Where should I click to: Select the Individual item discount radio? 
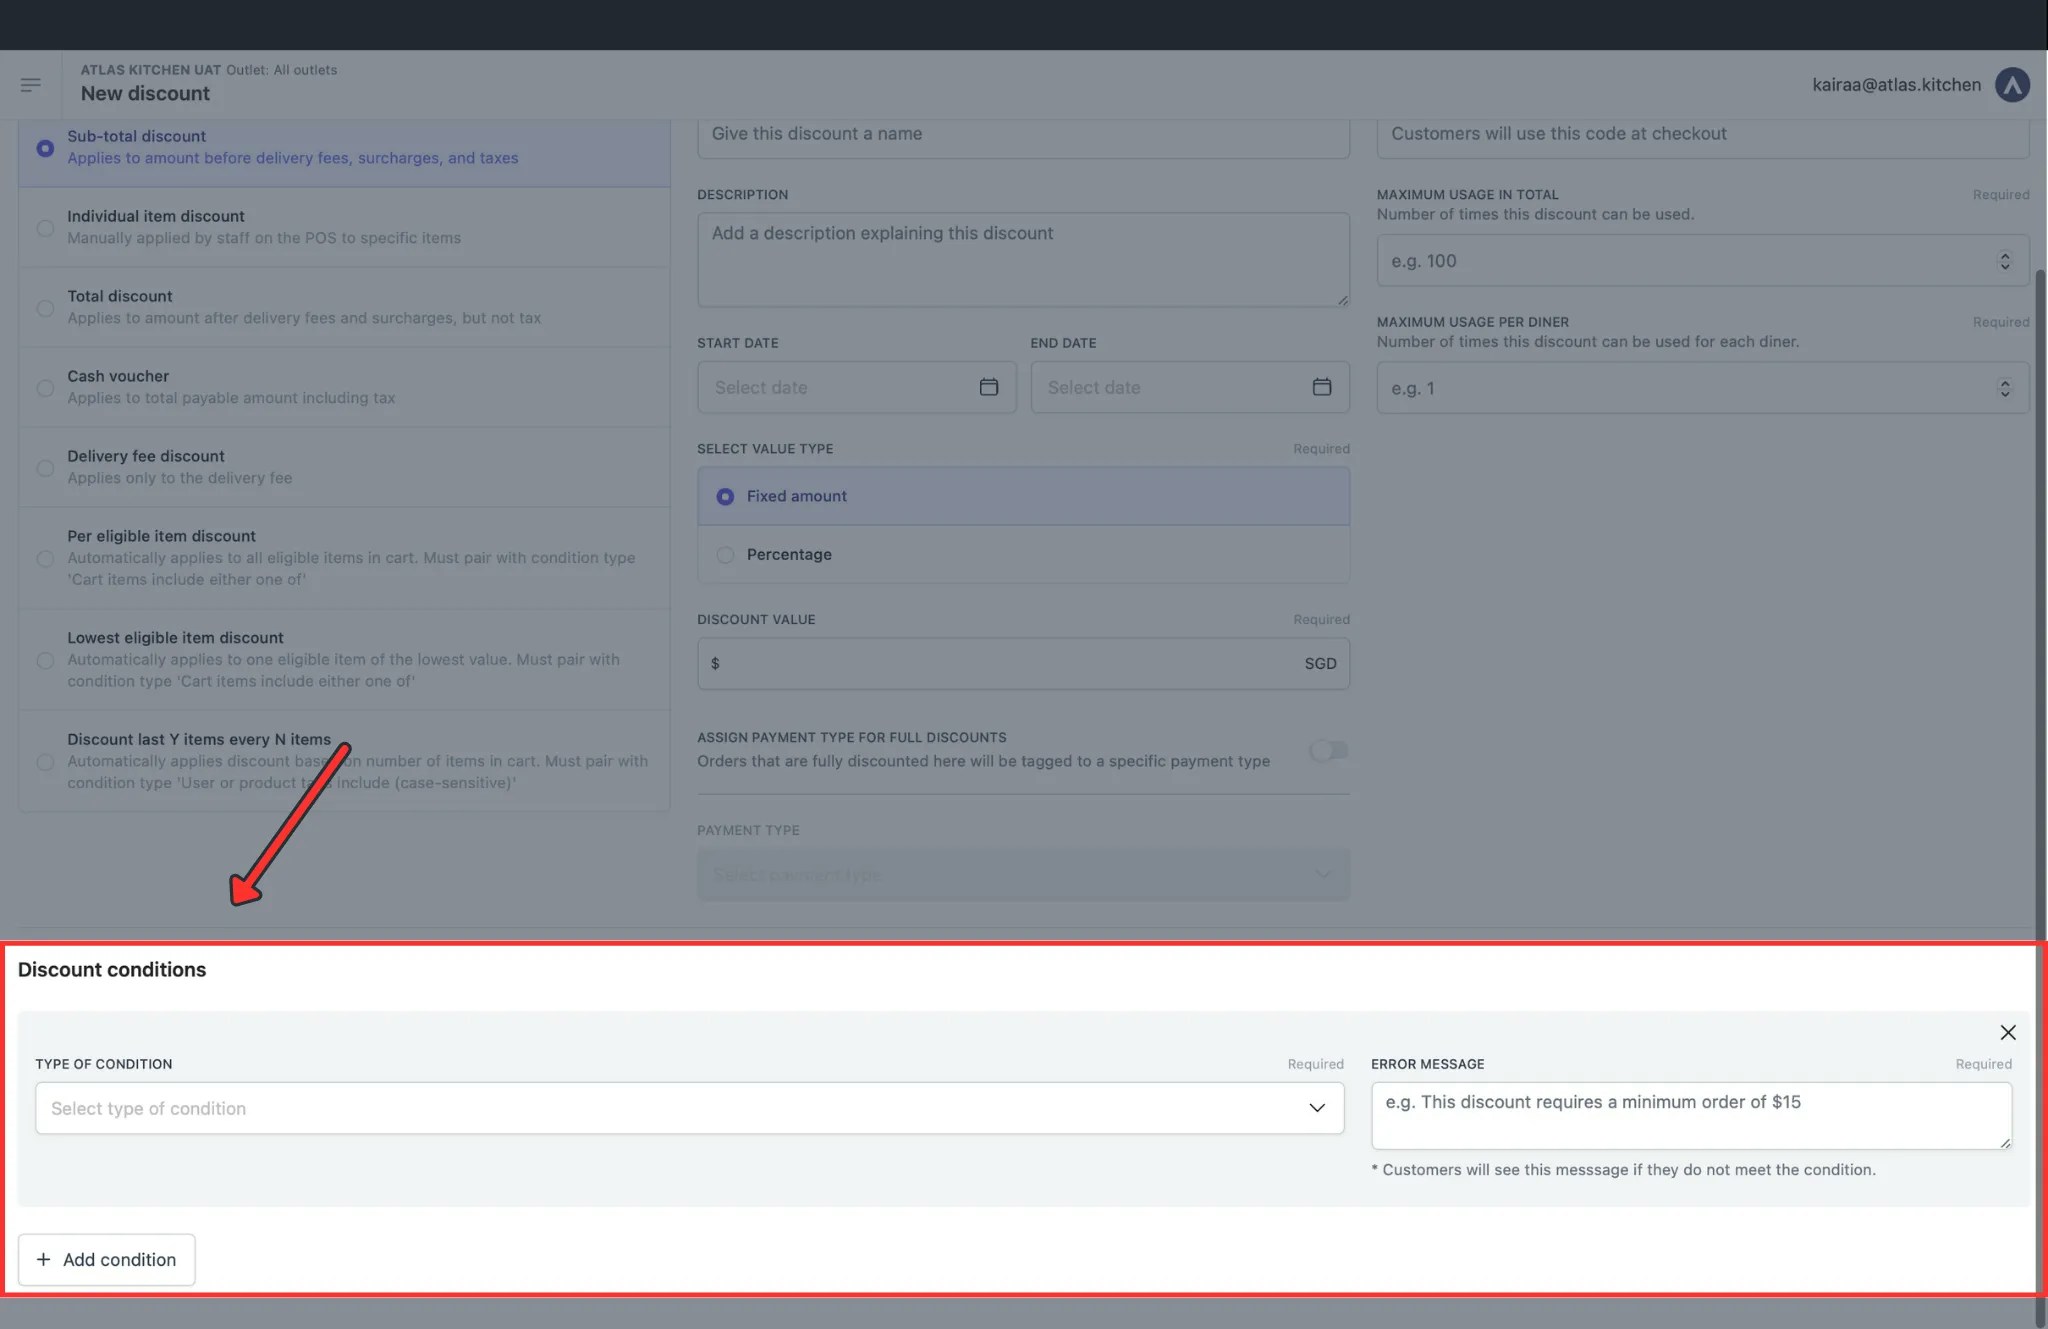tap(45, 228)
